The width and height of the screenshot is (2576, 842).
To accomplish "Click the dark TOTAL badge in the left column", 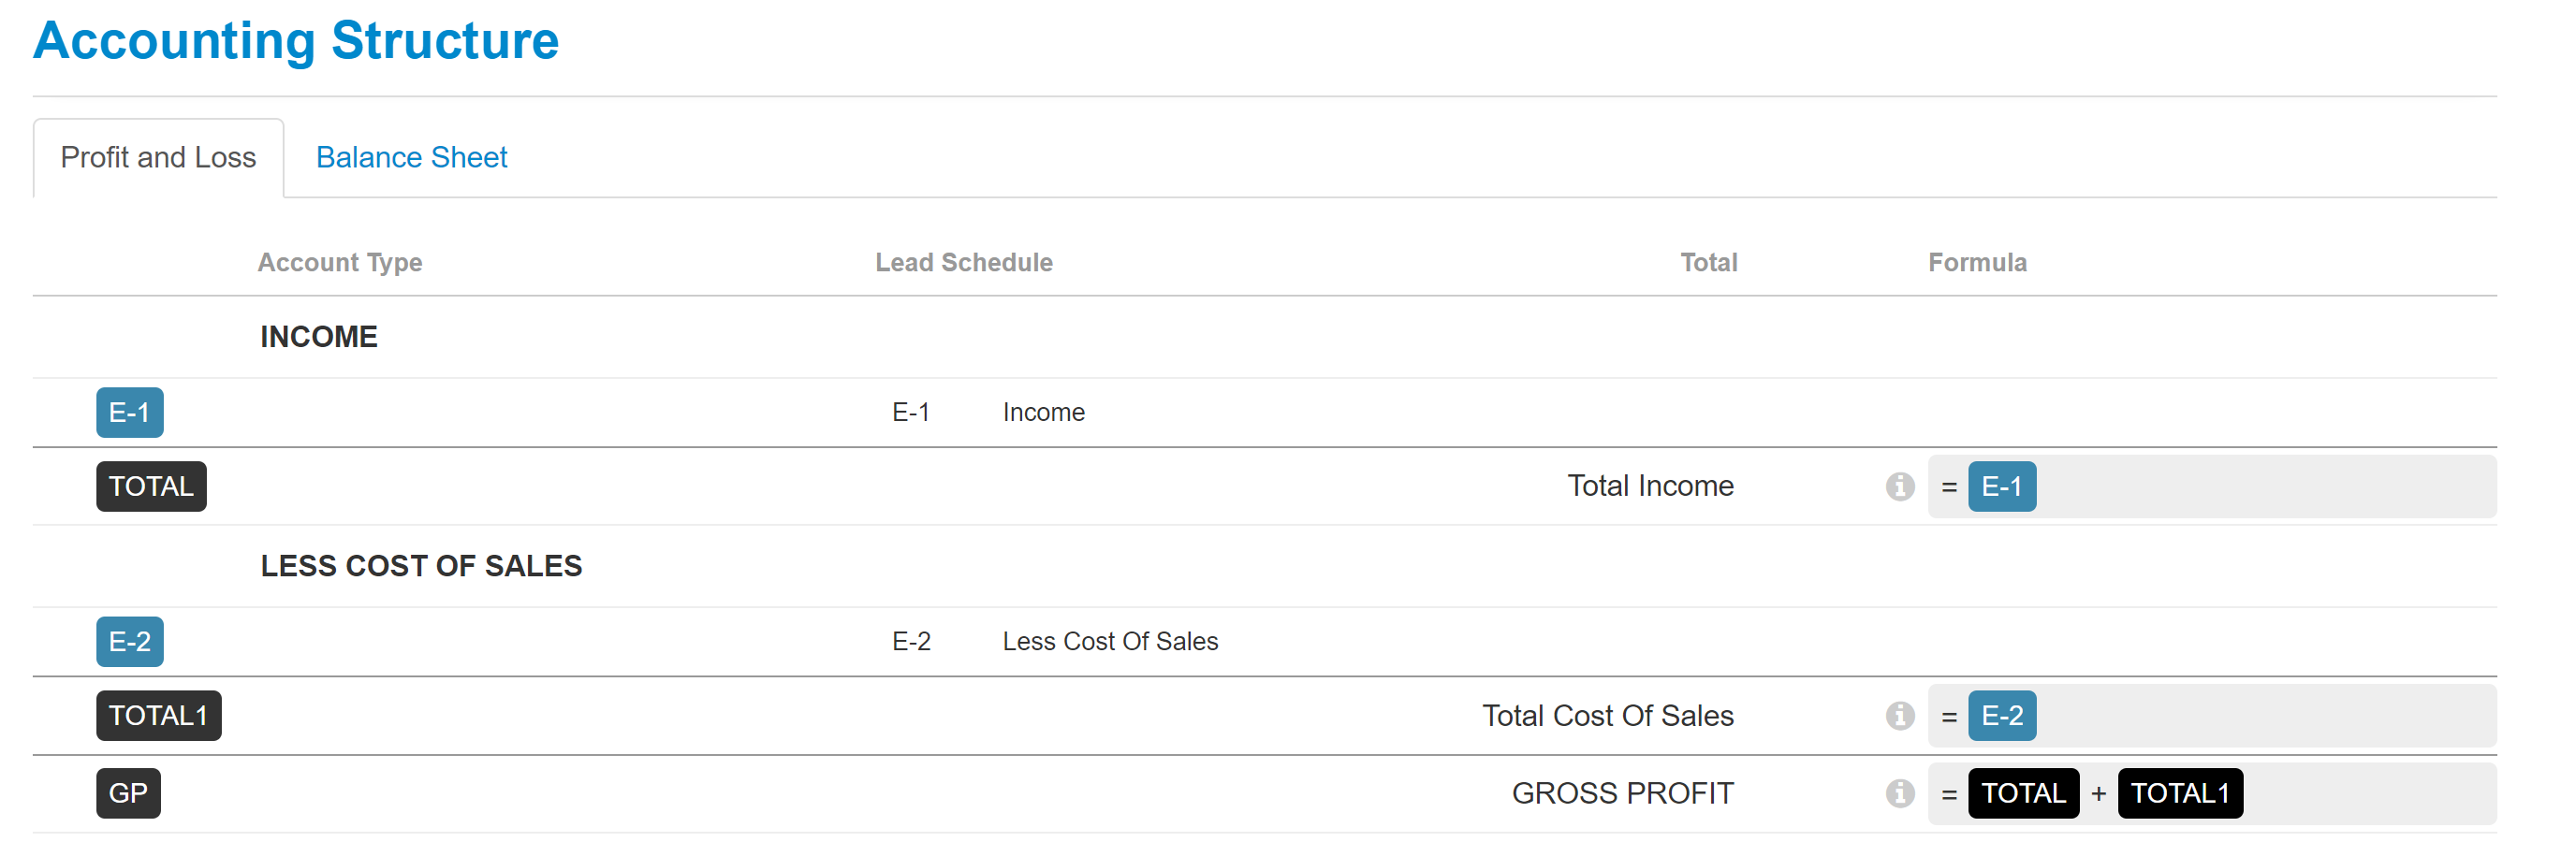I will (151, 486).
